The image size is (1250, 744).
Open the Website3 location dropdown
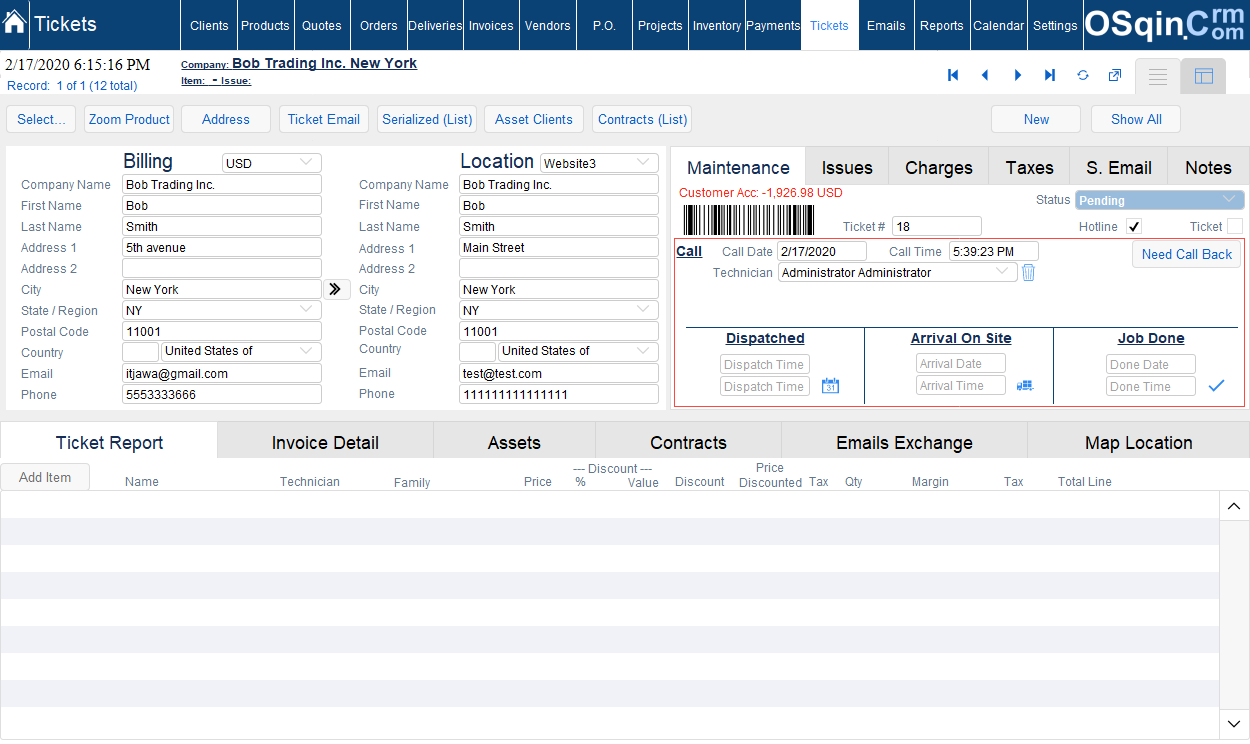599,162
